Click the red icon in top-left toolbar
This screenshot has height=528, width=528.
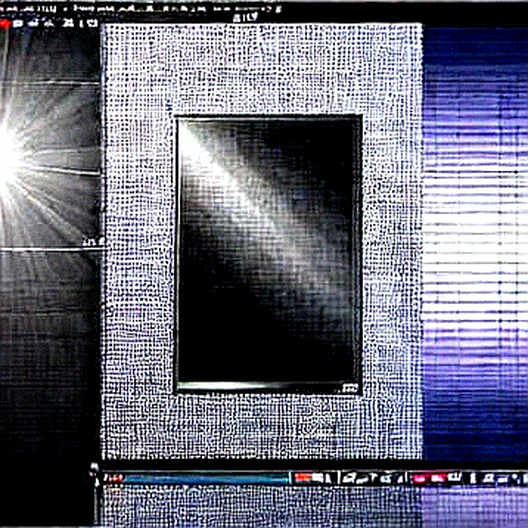(x=5, y=24)
